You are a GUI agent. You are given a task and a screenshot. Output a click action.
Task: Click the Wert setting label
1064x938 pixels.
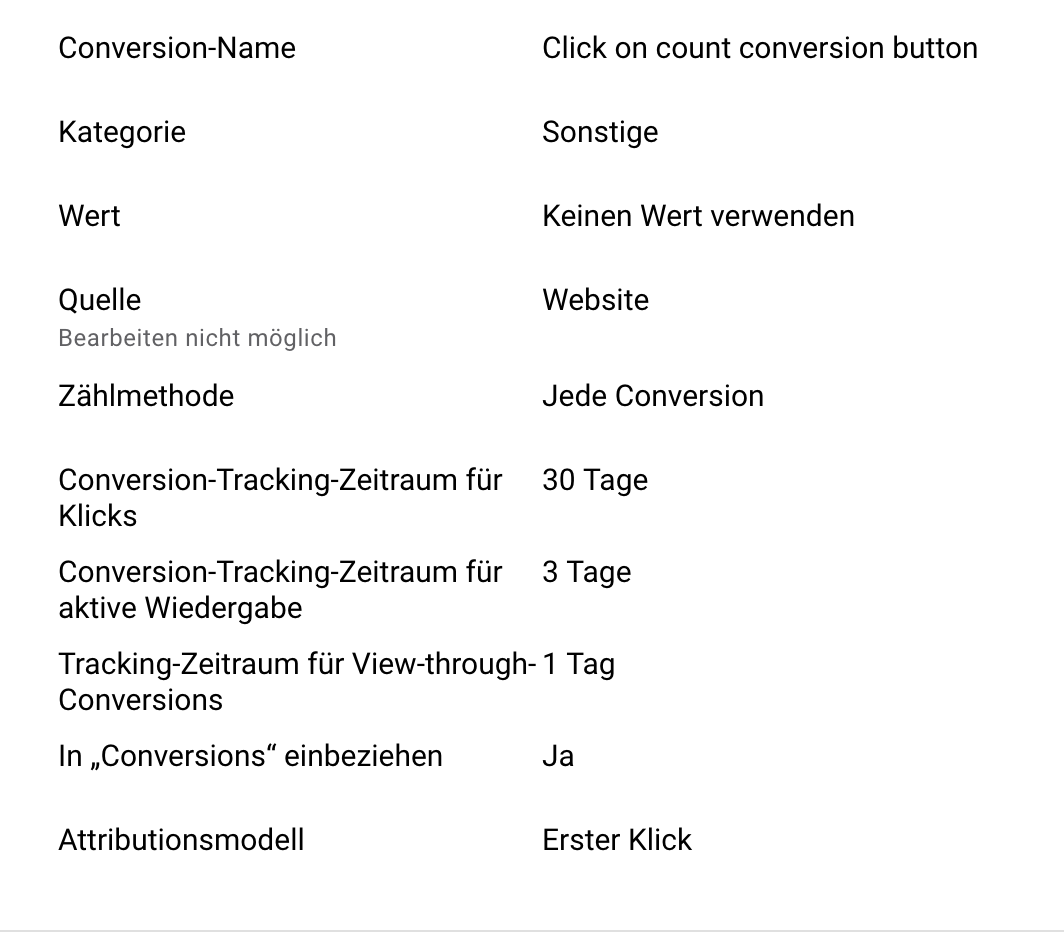coord(90,216)
